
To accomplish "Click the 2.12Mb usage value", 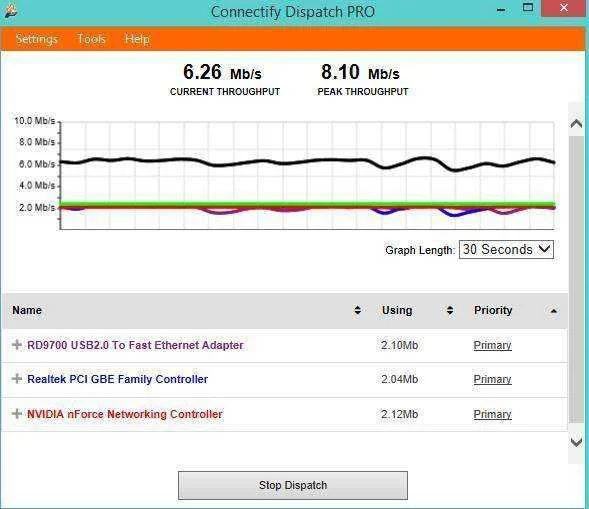I will tap(399, 414).
